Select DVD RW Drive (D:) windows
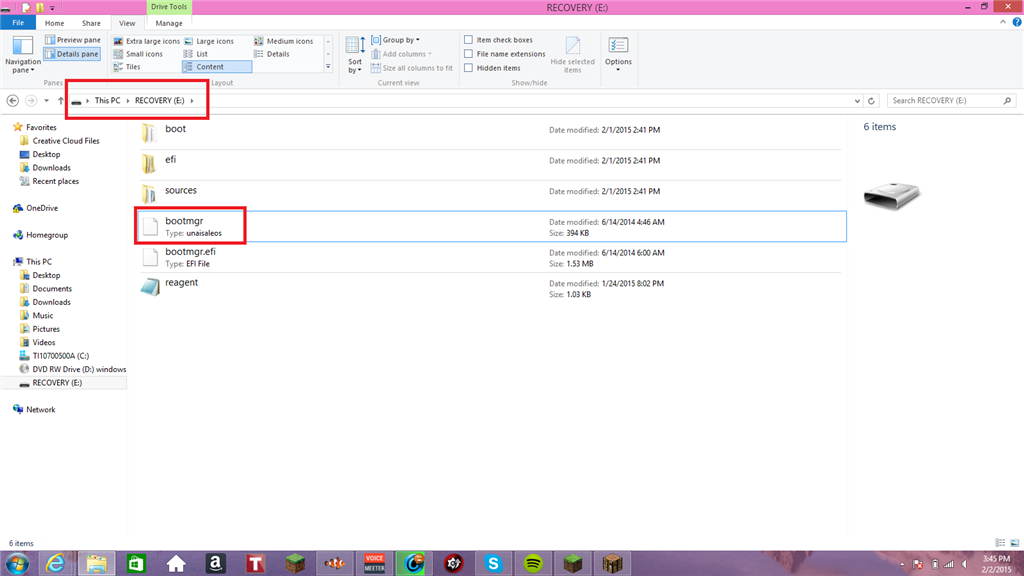 point(72,369)
